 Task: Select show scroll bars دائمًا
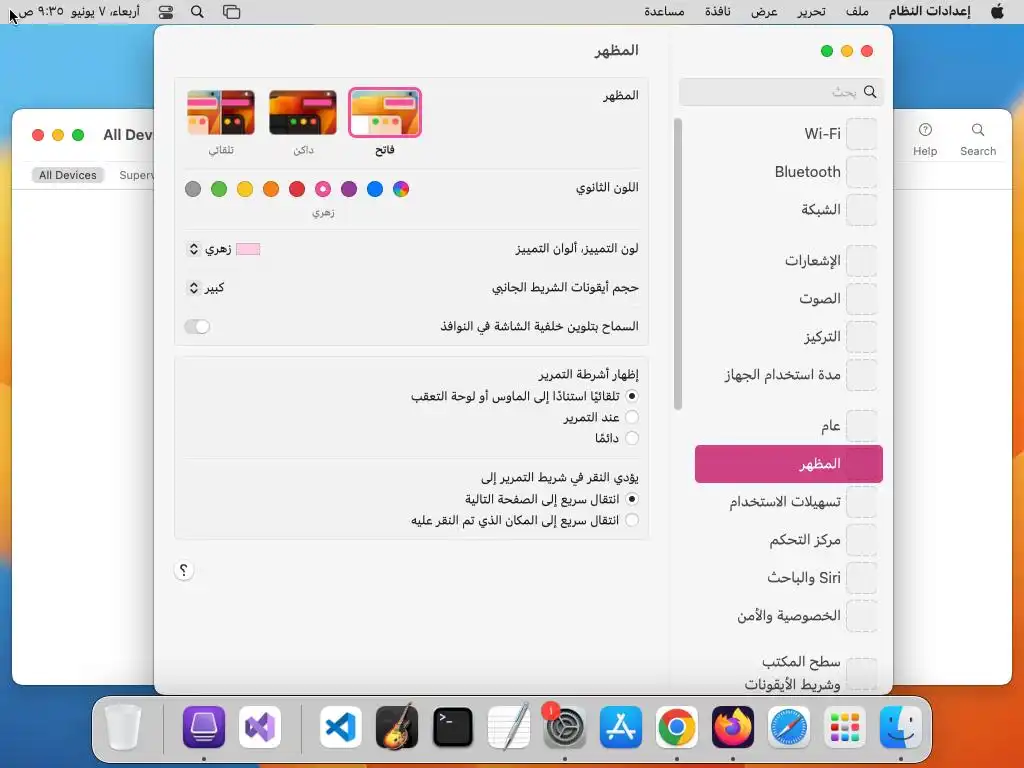(x=632, y=438)
